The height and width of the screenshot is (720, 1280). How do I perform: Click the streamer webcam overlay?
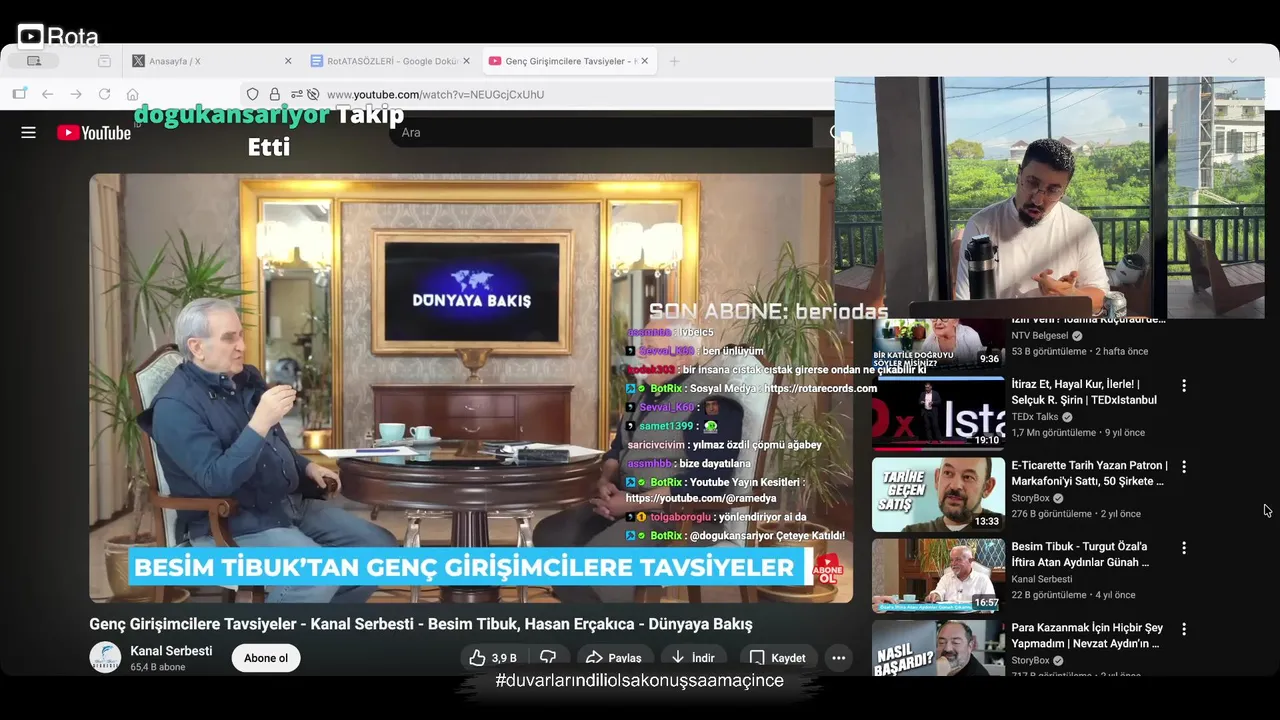tap(1049, 198)
